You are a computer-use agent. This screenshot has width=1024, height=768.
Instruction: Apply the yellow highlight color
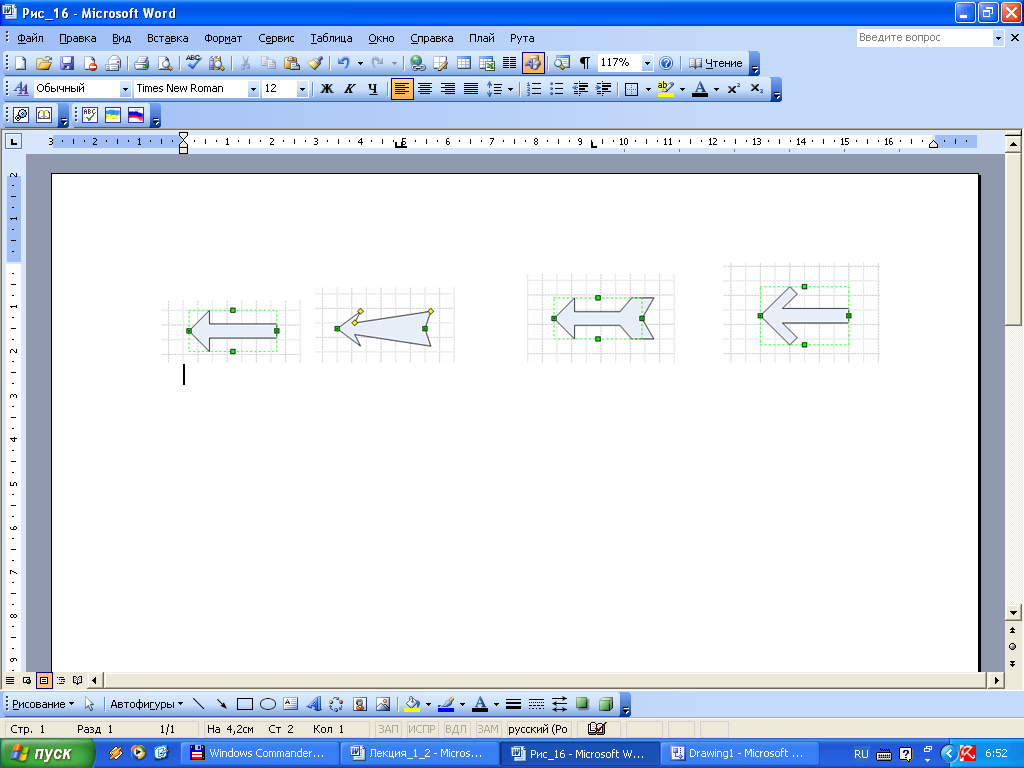click(665, 89)
